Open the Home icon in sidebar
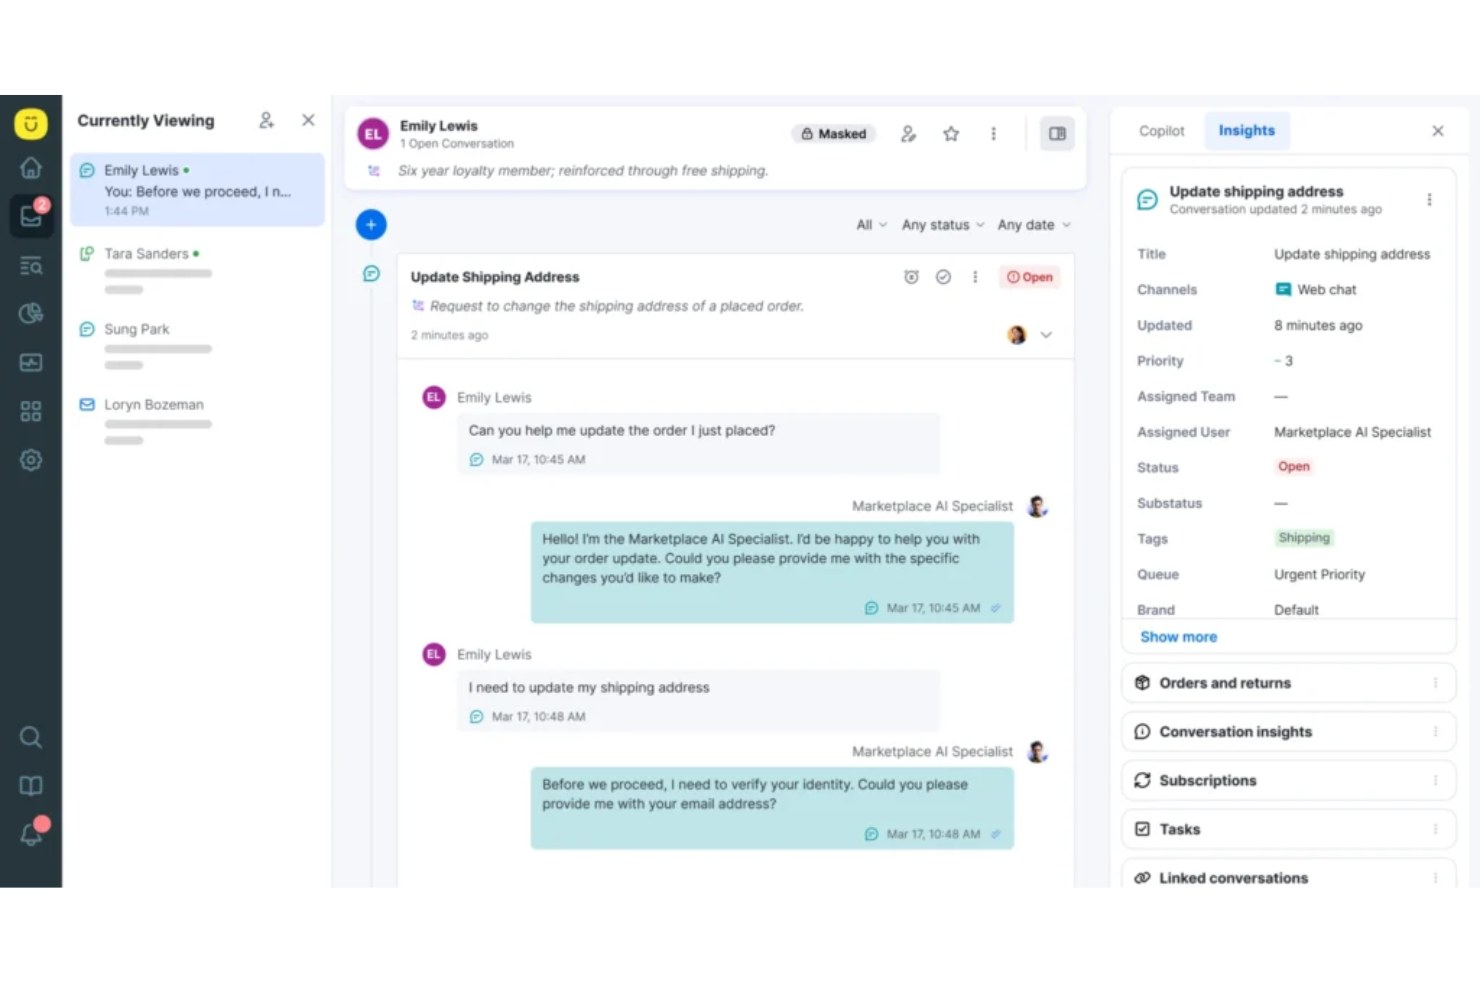Image resolution: width=1480 pixels, height=987 pixels. [31, 168]
